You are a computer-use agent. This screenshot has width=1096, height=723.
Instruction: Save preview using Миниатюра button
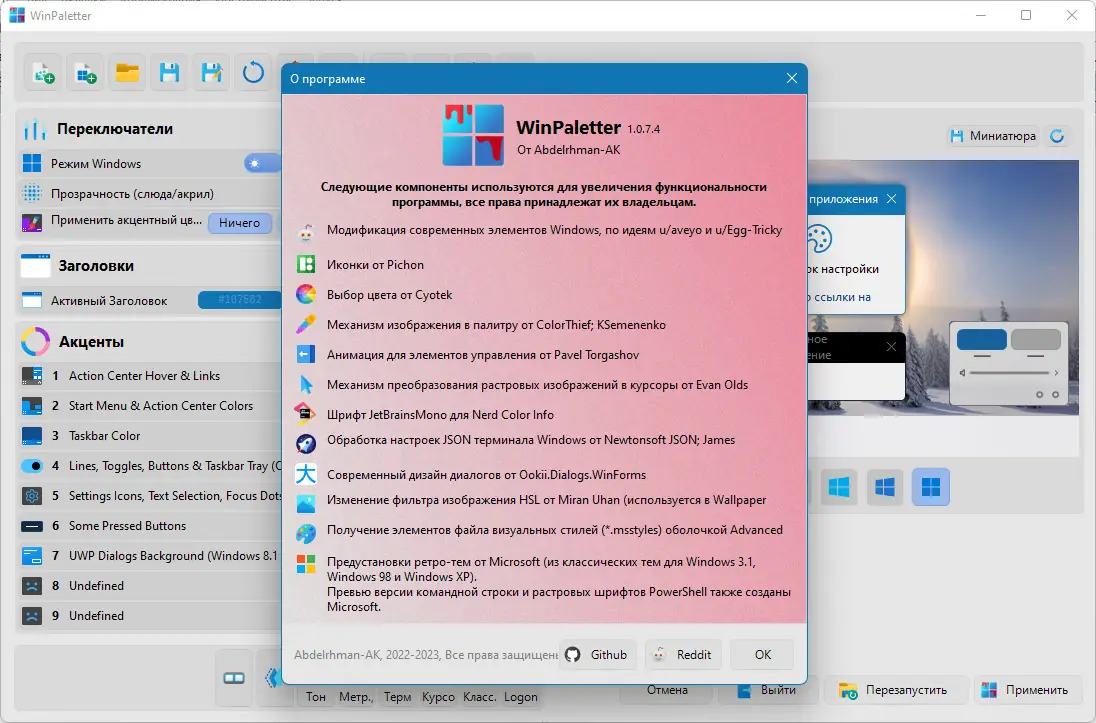pyautogui.click(x=993, y=136)
